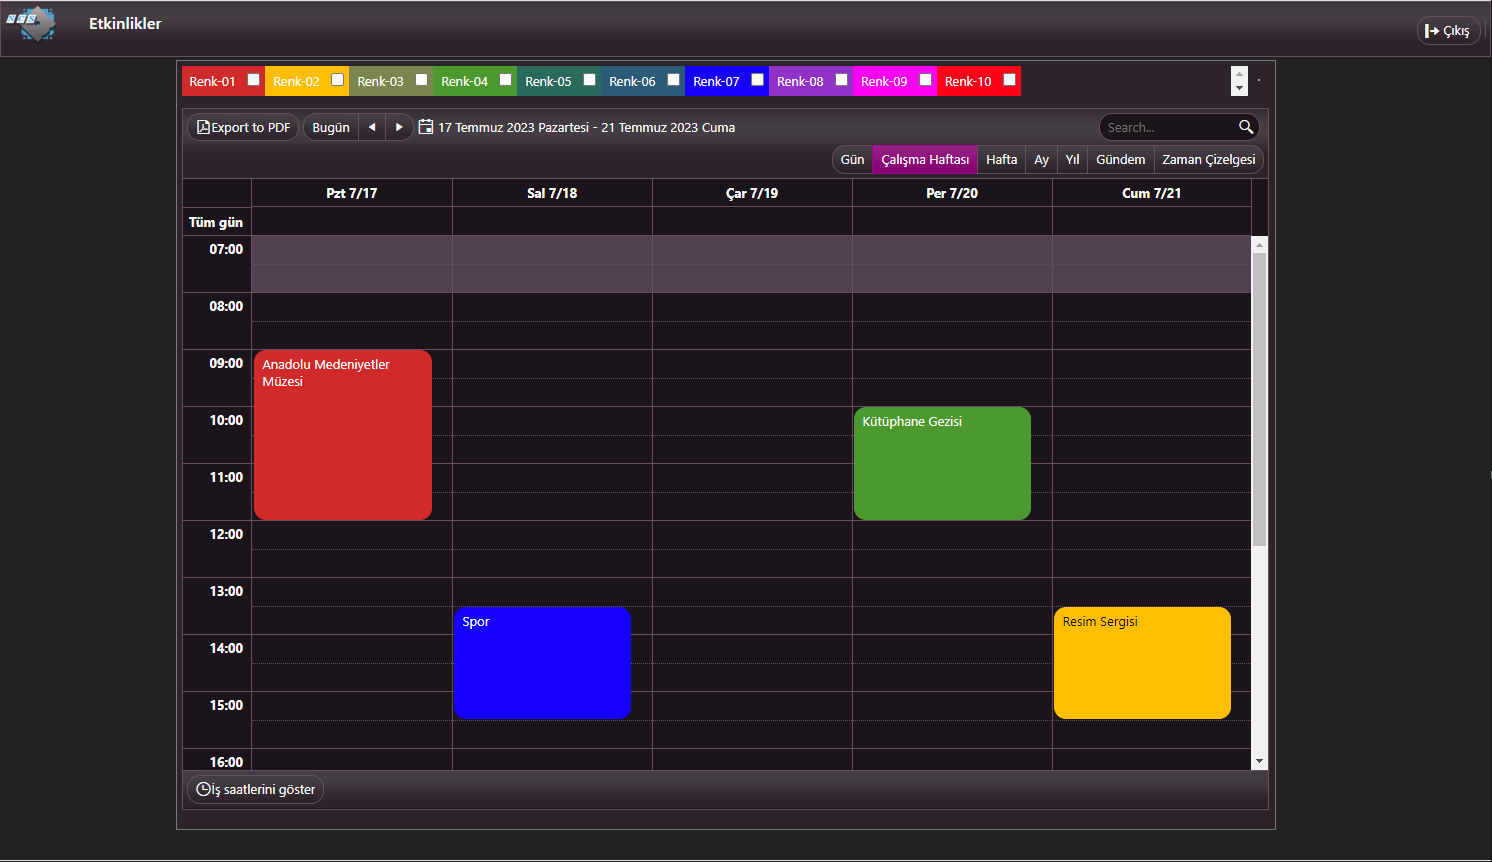1492x862 pixels.
Task: Click the exit arrow icon
Action: (x=1432, y=31)
